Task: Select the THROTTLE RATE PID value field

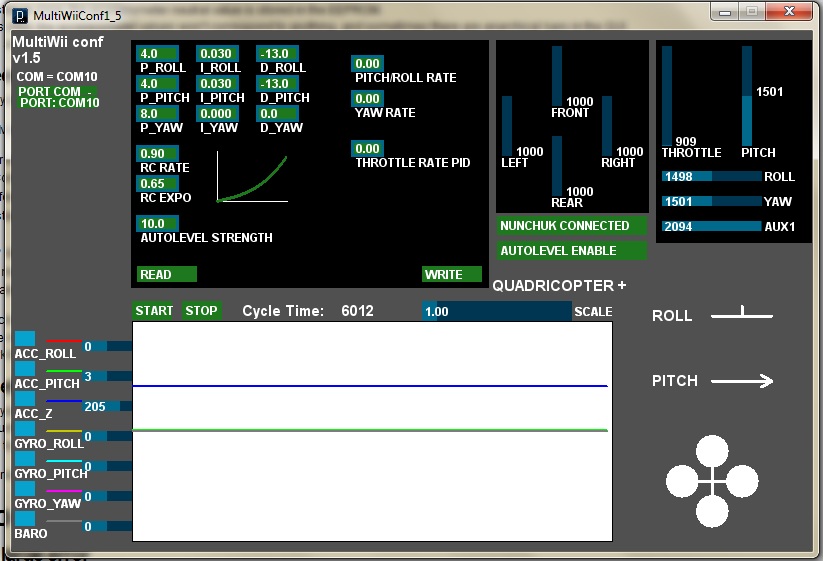Action: (367, 148)
